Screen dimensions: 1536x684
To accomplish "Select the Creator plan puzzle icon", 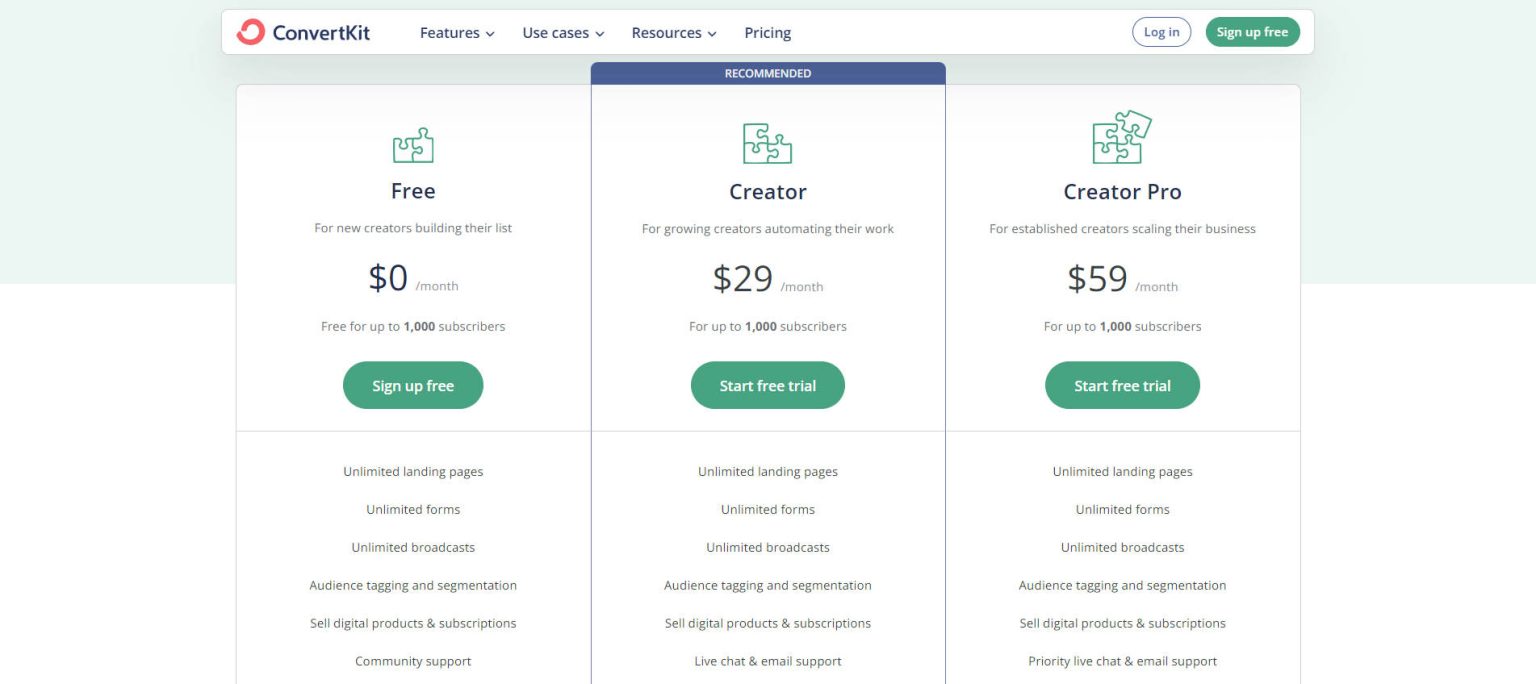I will [x=767, y=144].
